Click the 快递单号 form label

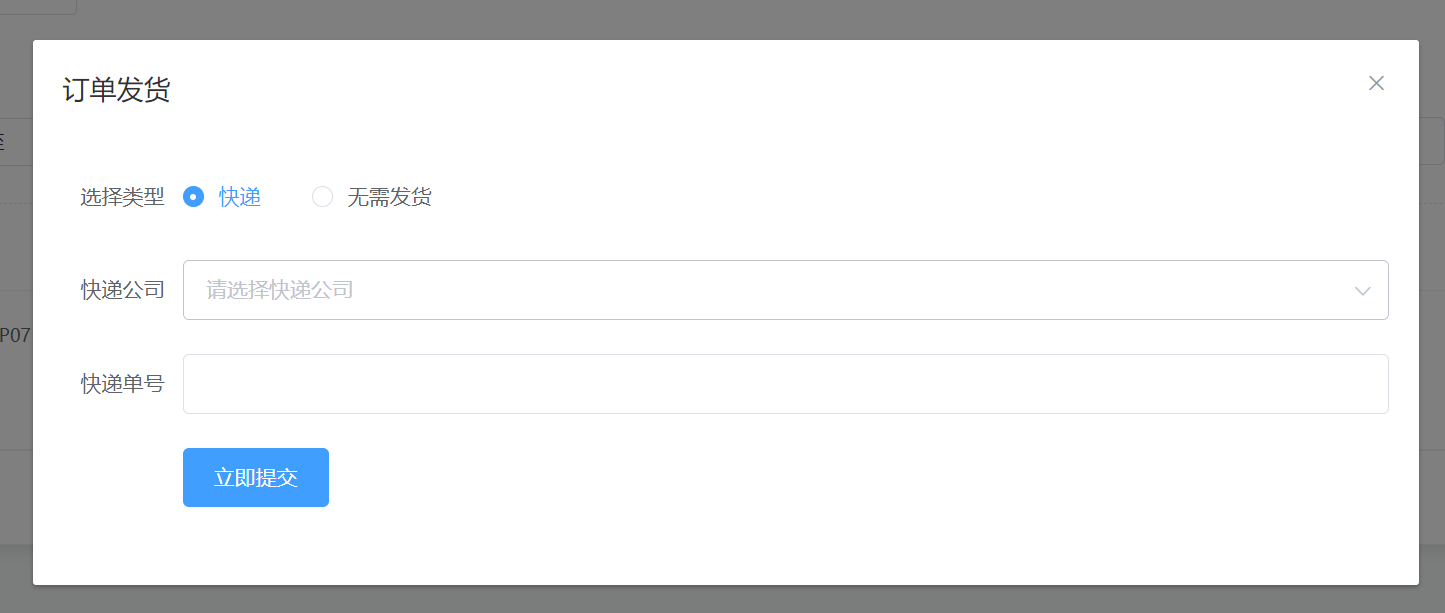point(122,384)
